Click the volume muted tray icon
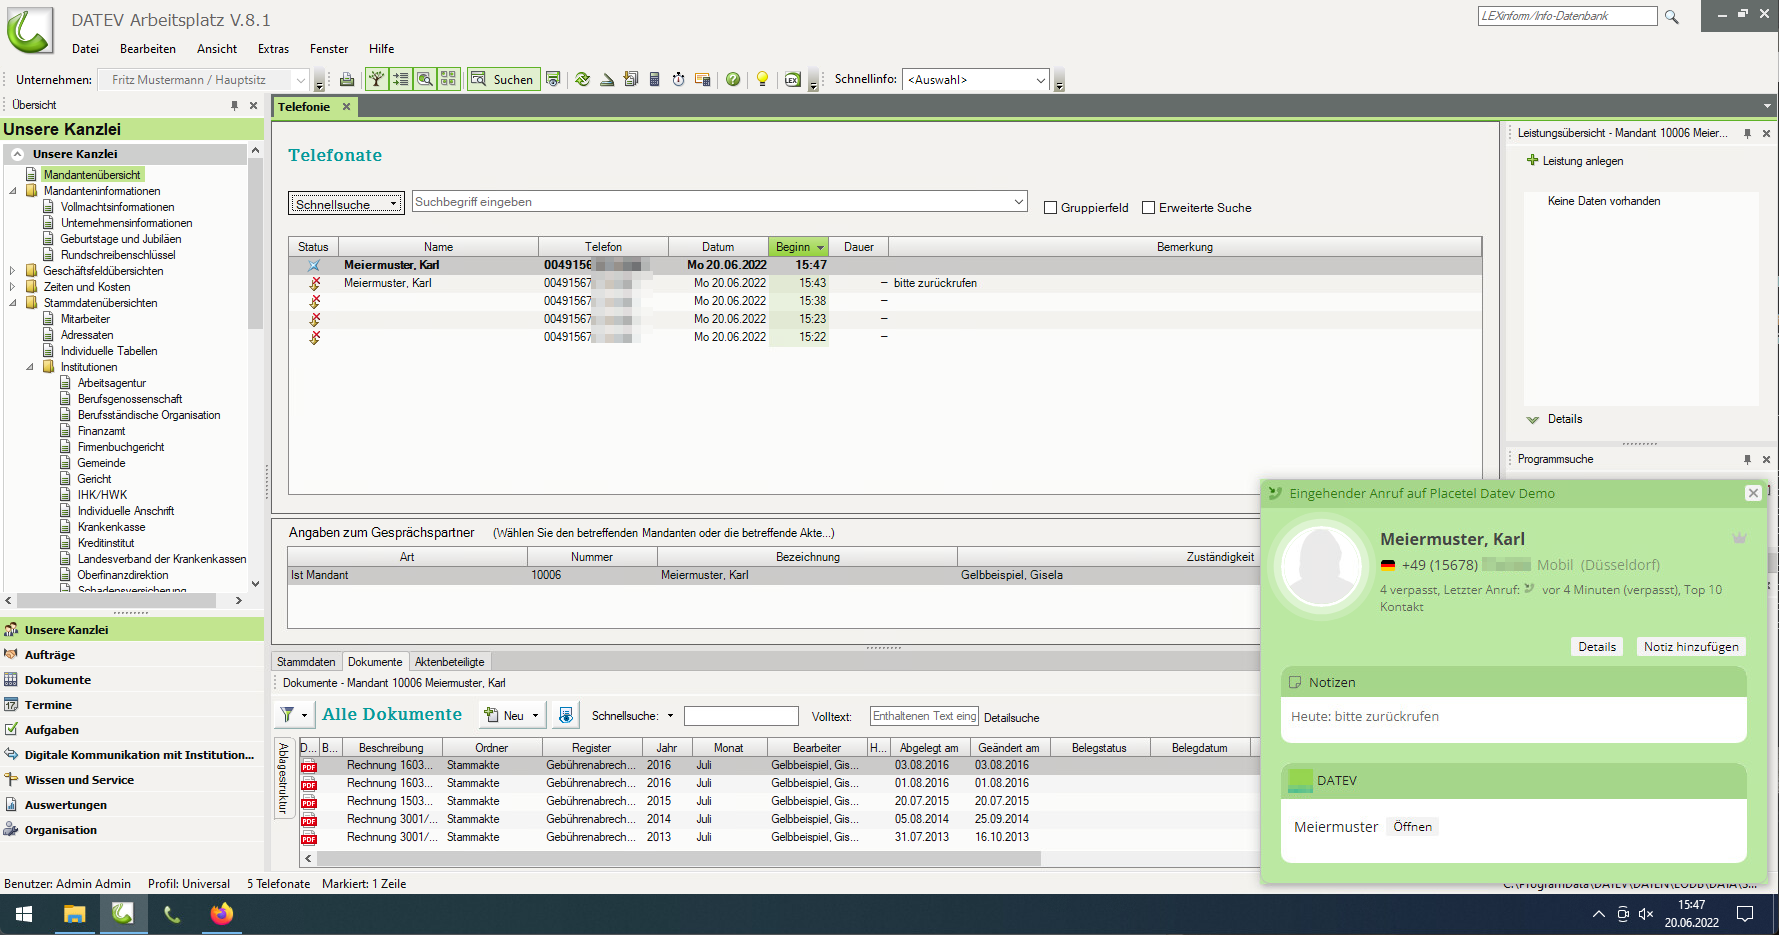The height and width of the screenshot is (935, 1779). 1646,914
